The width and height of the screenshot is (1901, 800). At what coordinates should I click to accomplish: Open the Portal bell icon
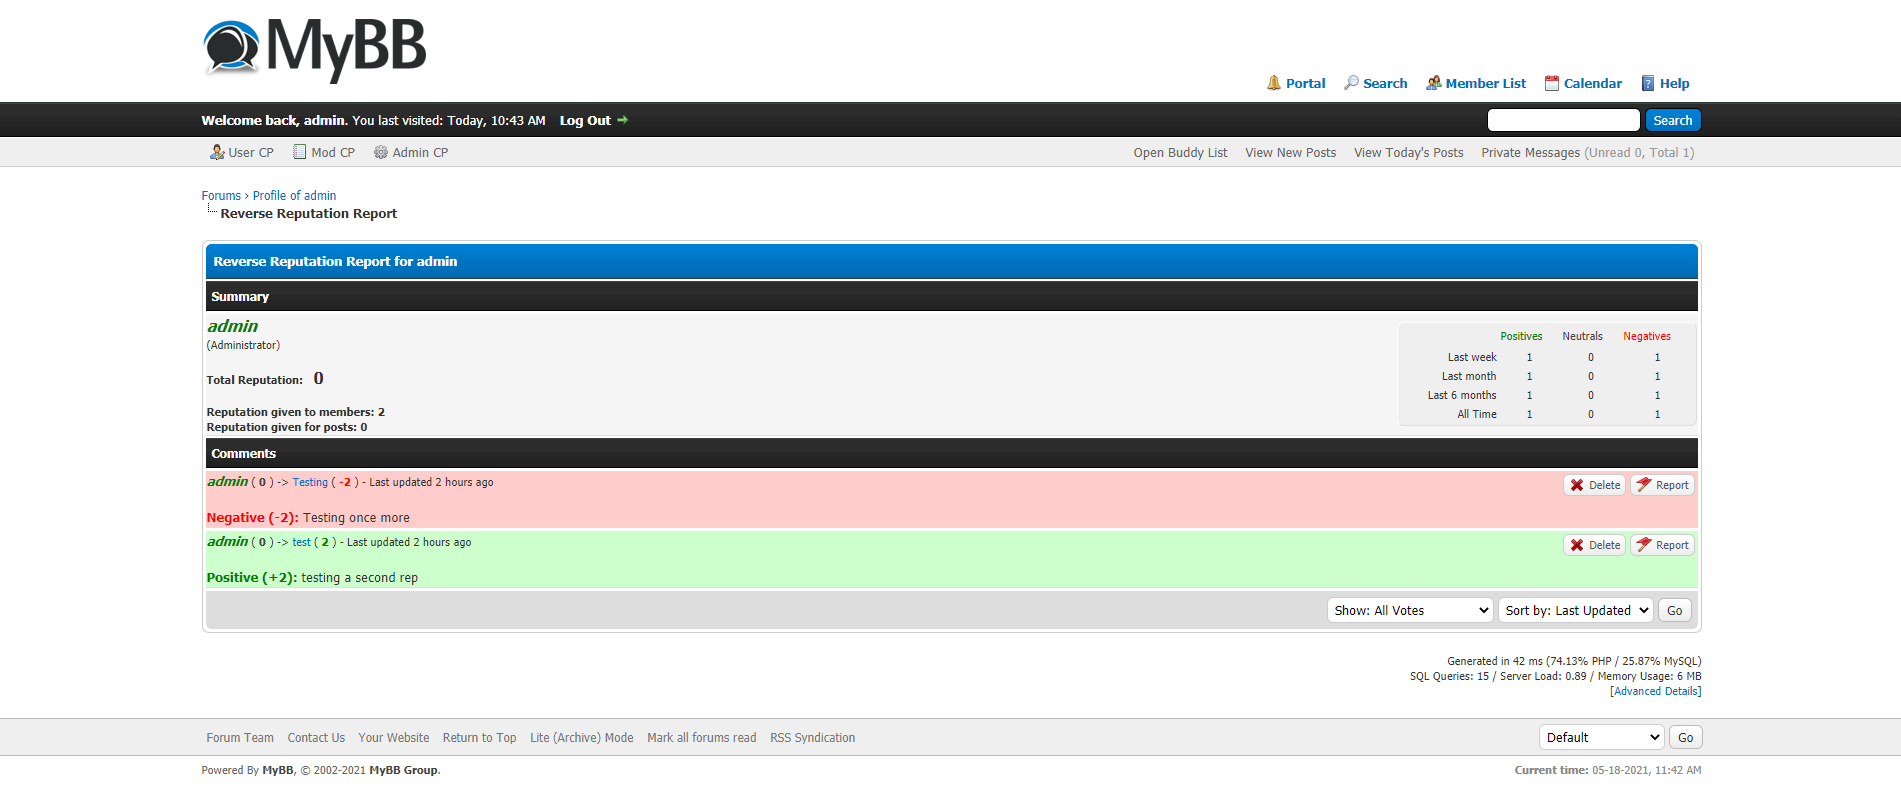pyautogui.click(x=1273, y=83)
